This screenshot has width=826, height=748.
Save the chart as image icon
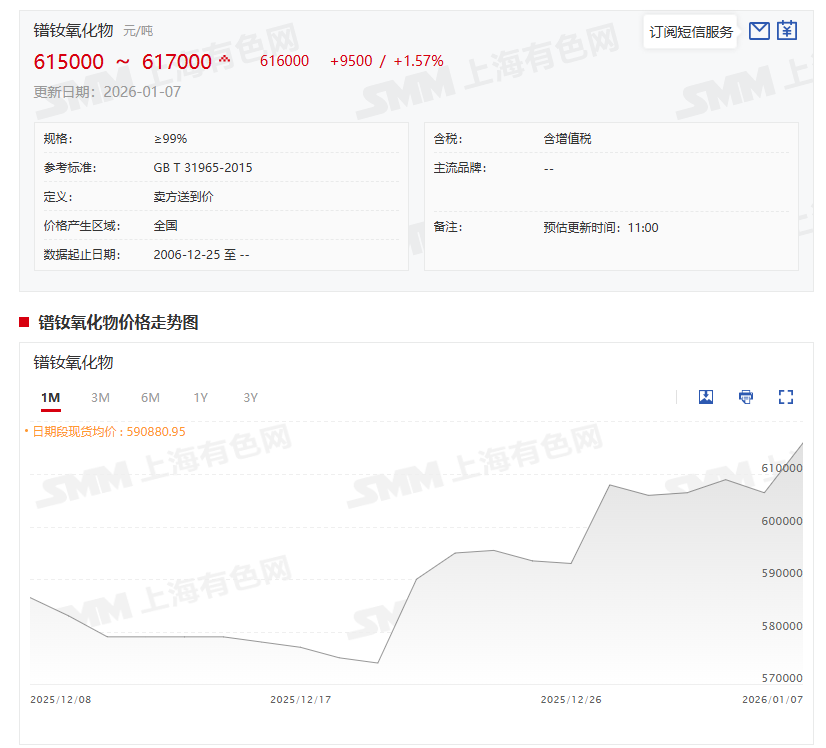(x=706, y=397)
